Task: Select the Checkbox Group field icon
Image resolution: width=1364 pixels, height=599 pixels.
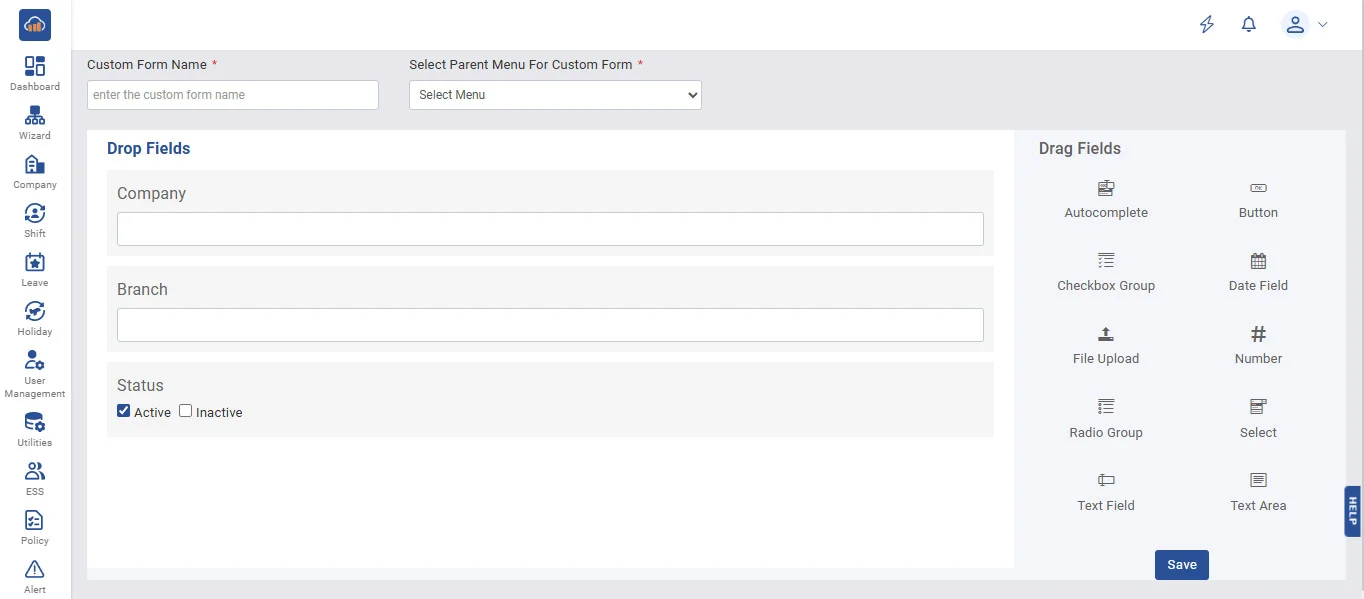Action: coord(1105,261)
